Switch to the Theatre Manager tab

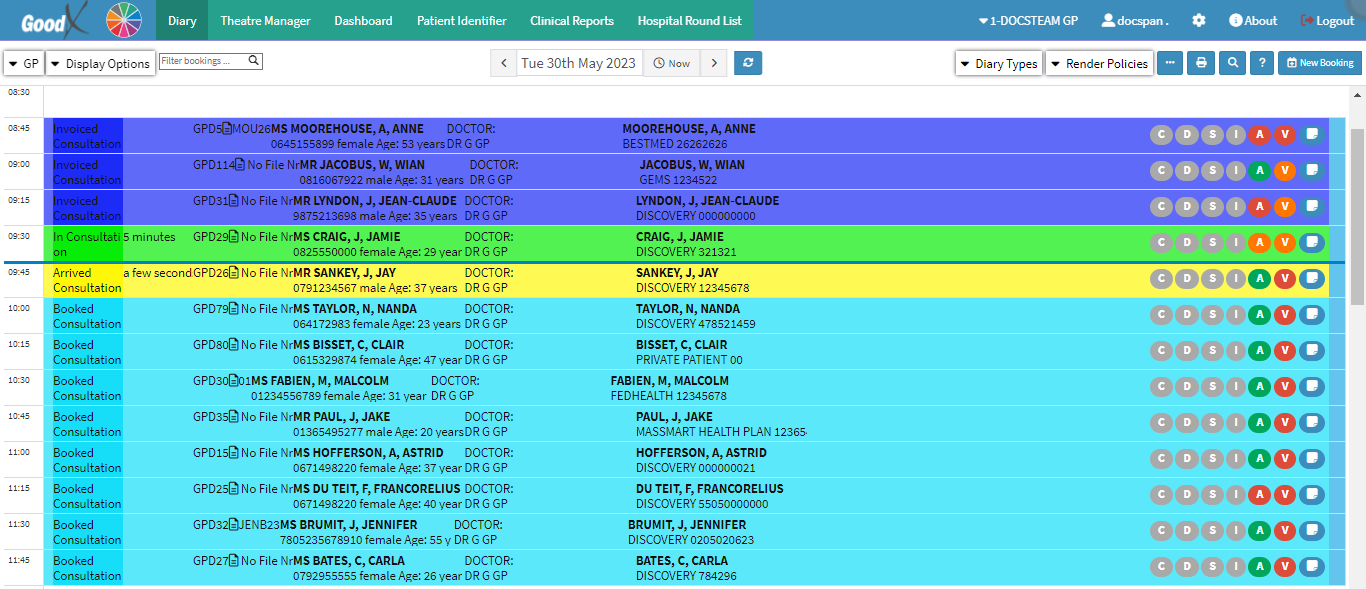coord(265,21)
